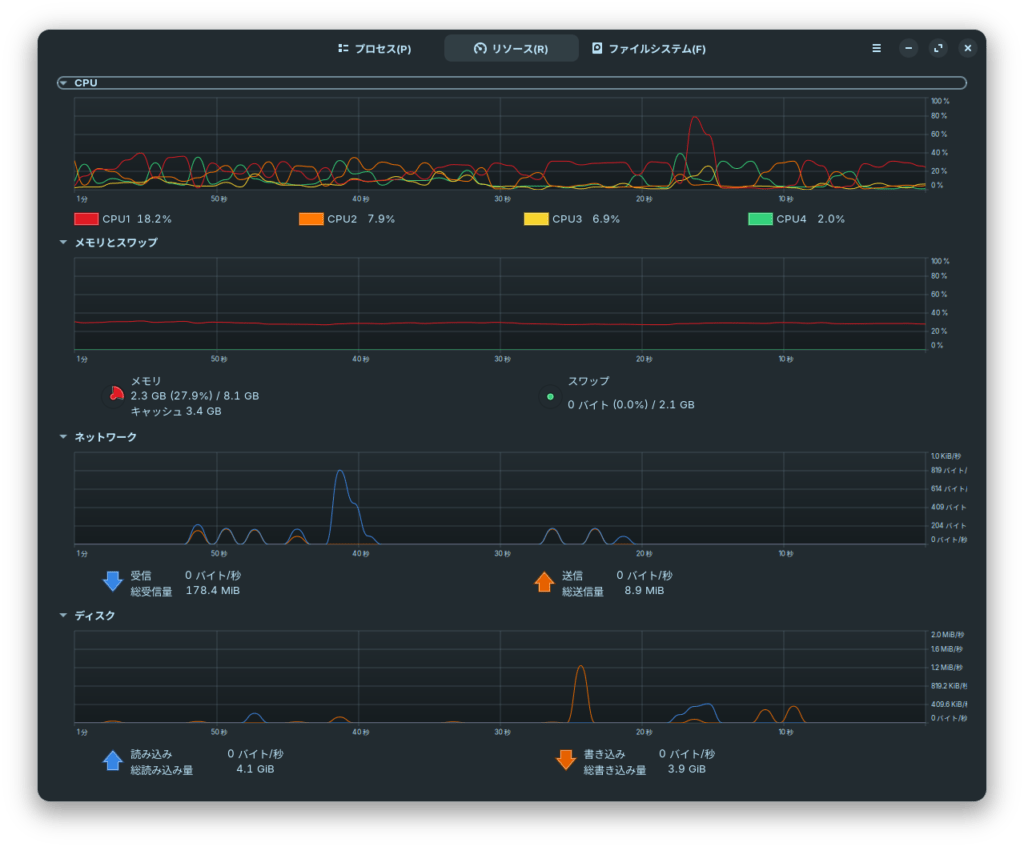The image size is (1024, 847).
Task: Collapse the メモリとスワップ section
Action: click(64, 242)
